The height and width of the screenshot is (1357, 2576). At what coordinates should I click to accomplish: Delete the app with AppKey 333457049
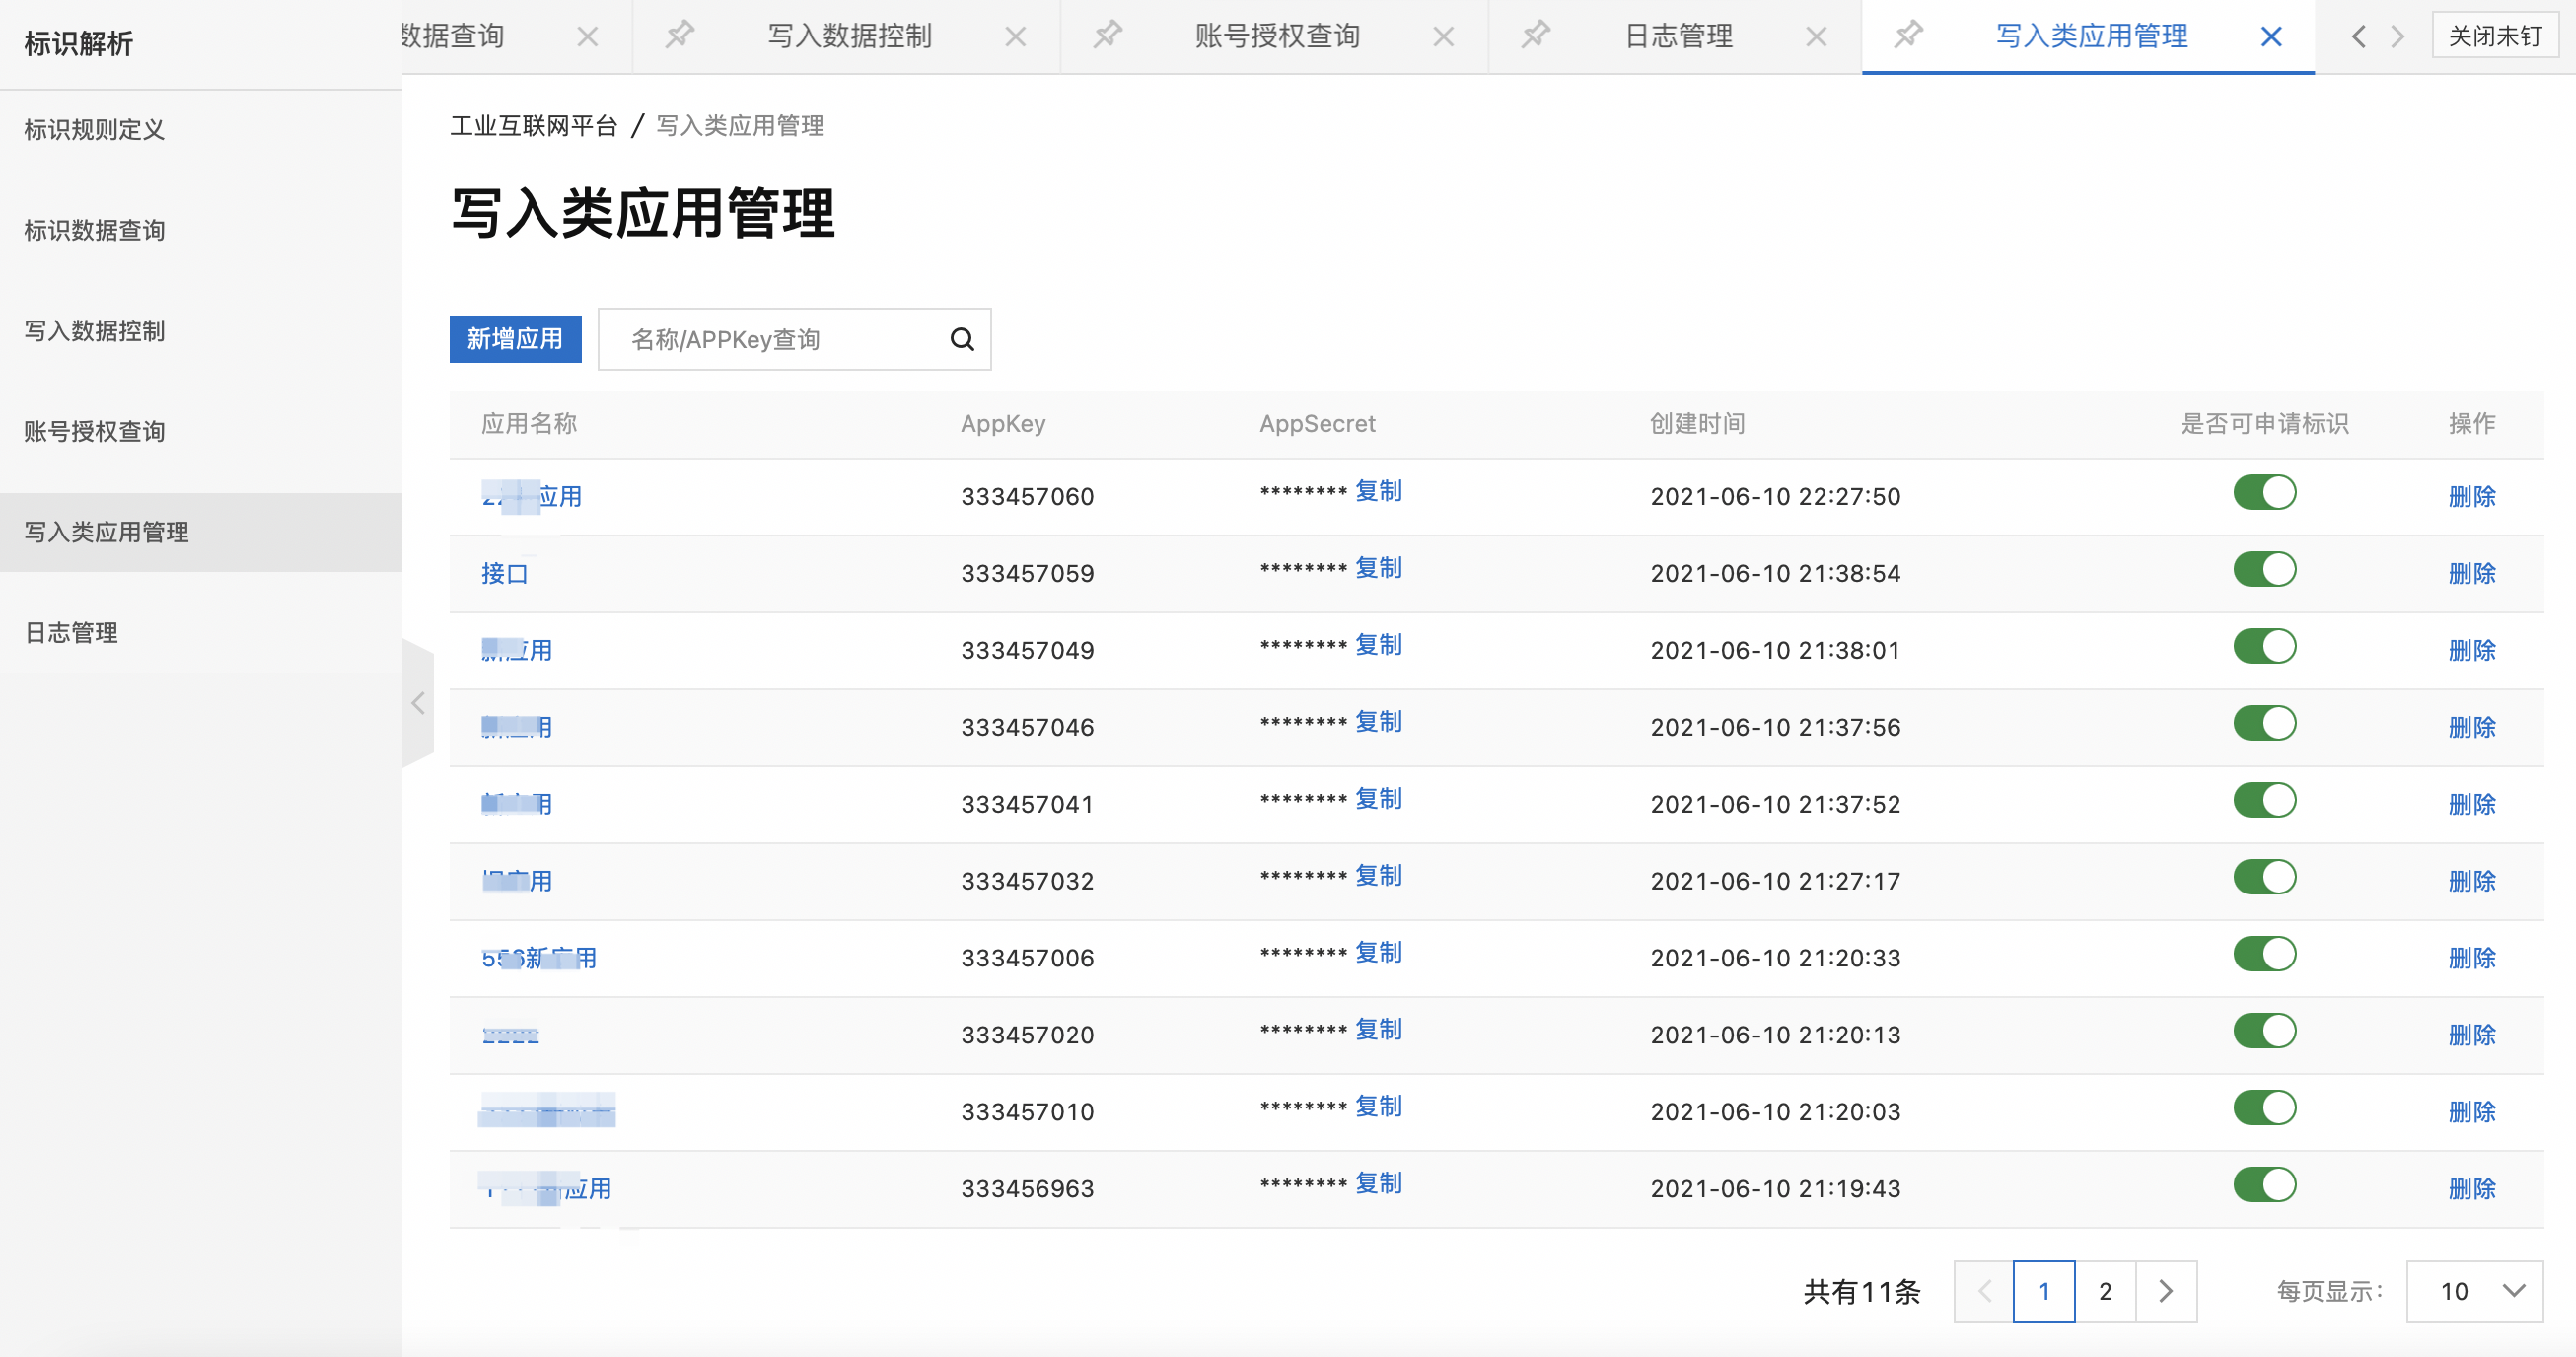point(2472,650)
